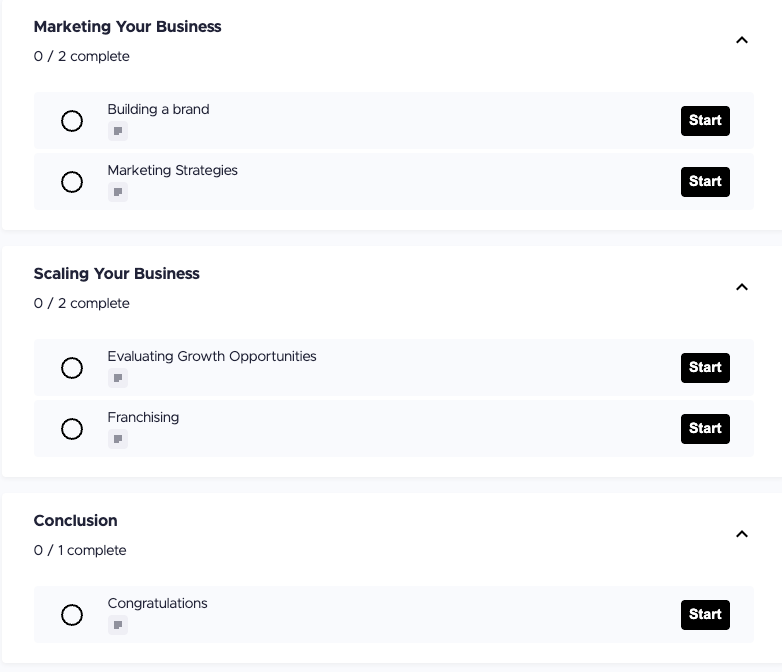Start the Building a brand lesson

(705, 121)
